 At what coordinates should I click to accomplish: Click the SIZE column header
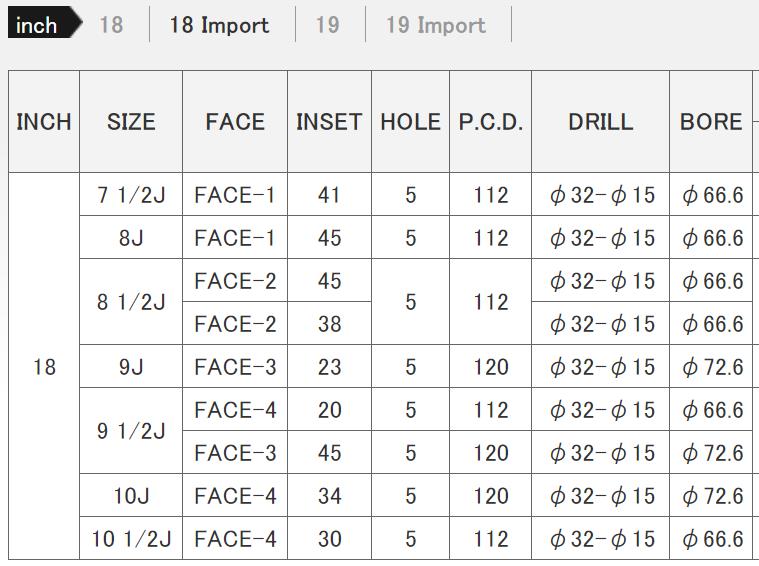[131, 122]
